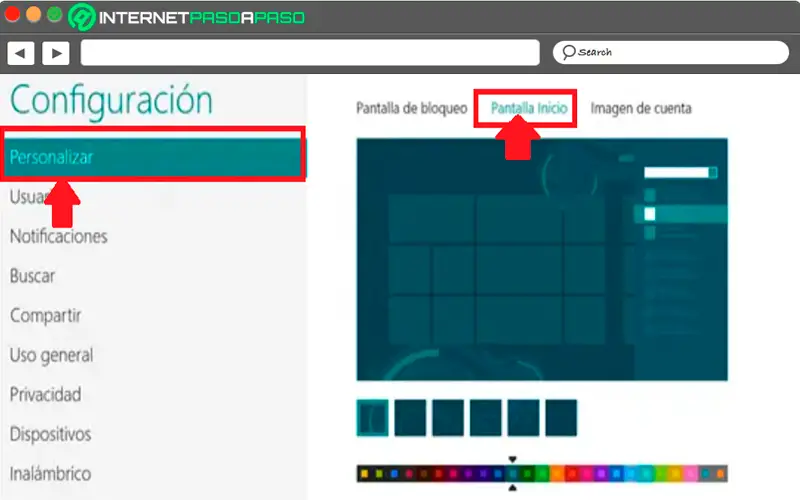Screen dimensions: 800x500
Task: Go to Privacidad settings
Action: [x=45, y=394]
